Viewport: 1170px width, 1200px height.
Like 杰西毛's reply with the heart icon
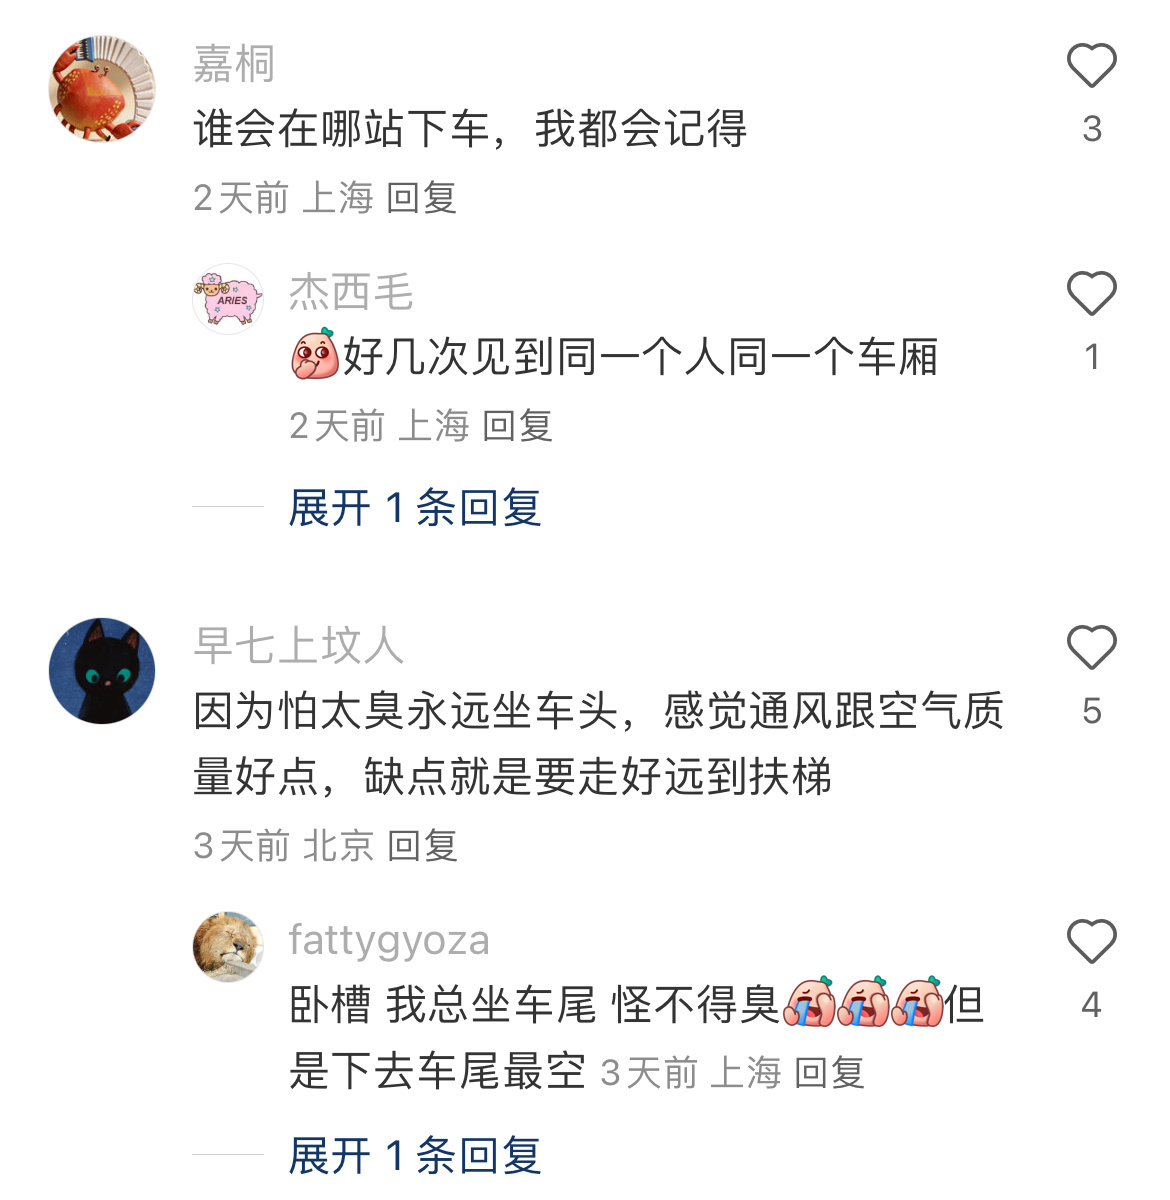tap(1091, 294)
